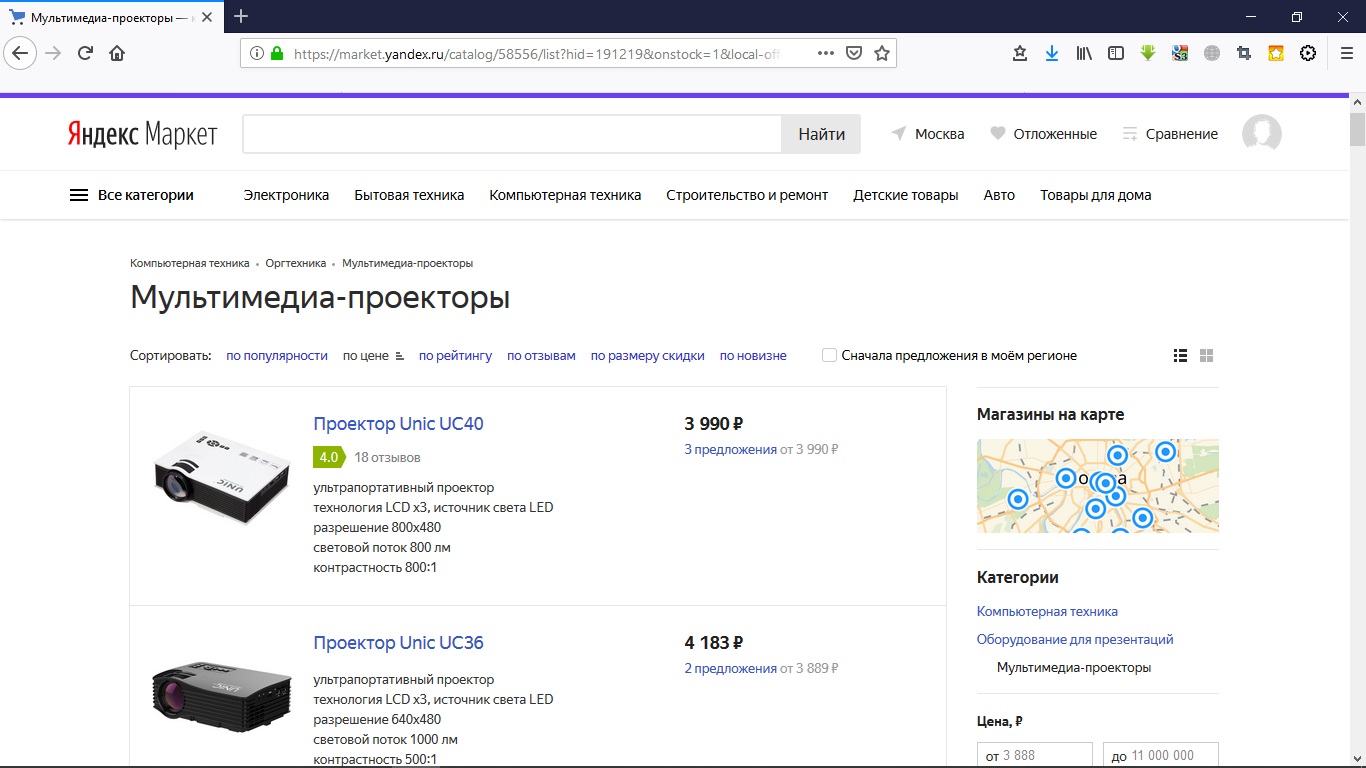Image resolution: width=1366 pixels, height=768 pixels.
Task: View '2 предложения' for Unic UC36
Action: point(730,668)
